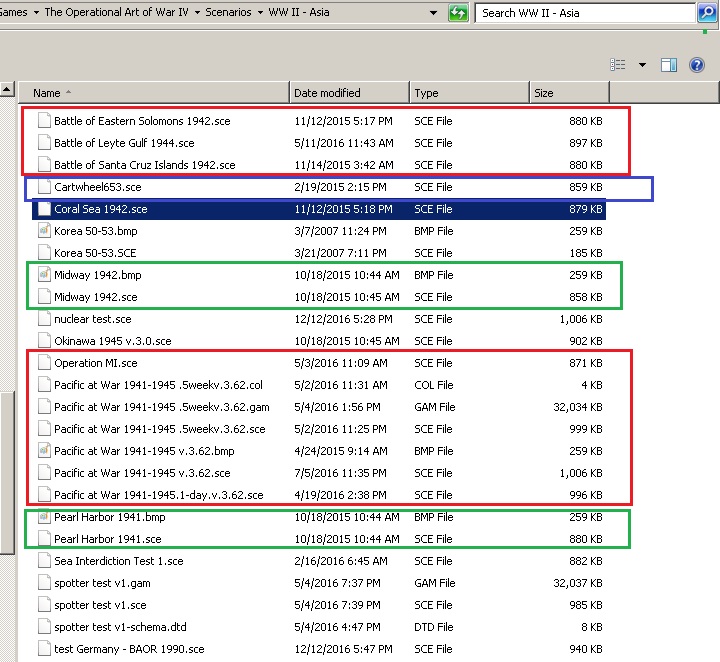Viewport: 720px width, 662px height.
Task: Click date 12/12/2016 5:28 PM
Action: 343,319
